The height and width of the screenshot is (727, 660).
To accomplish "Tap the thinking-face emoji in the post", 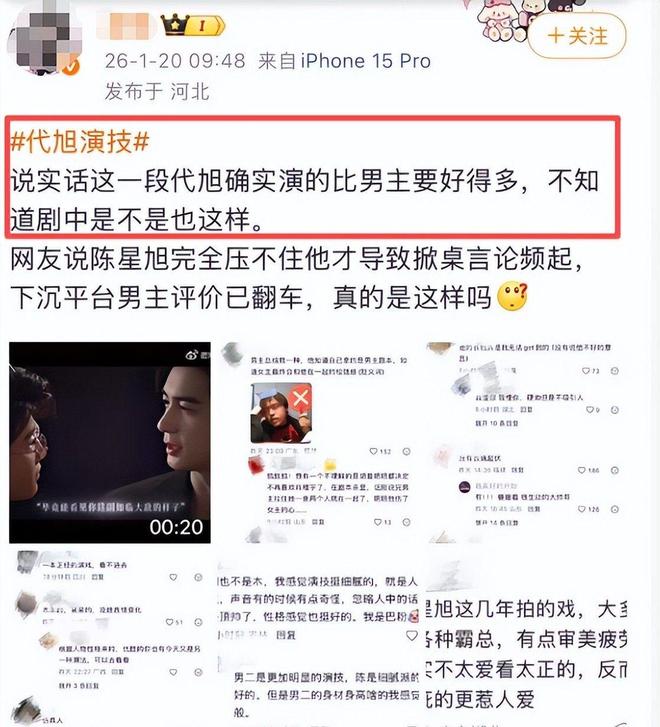I will [x=512, y=296].
